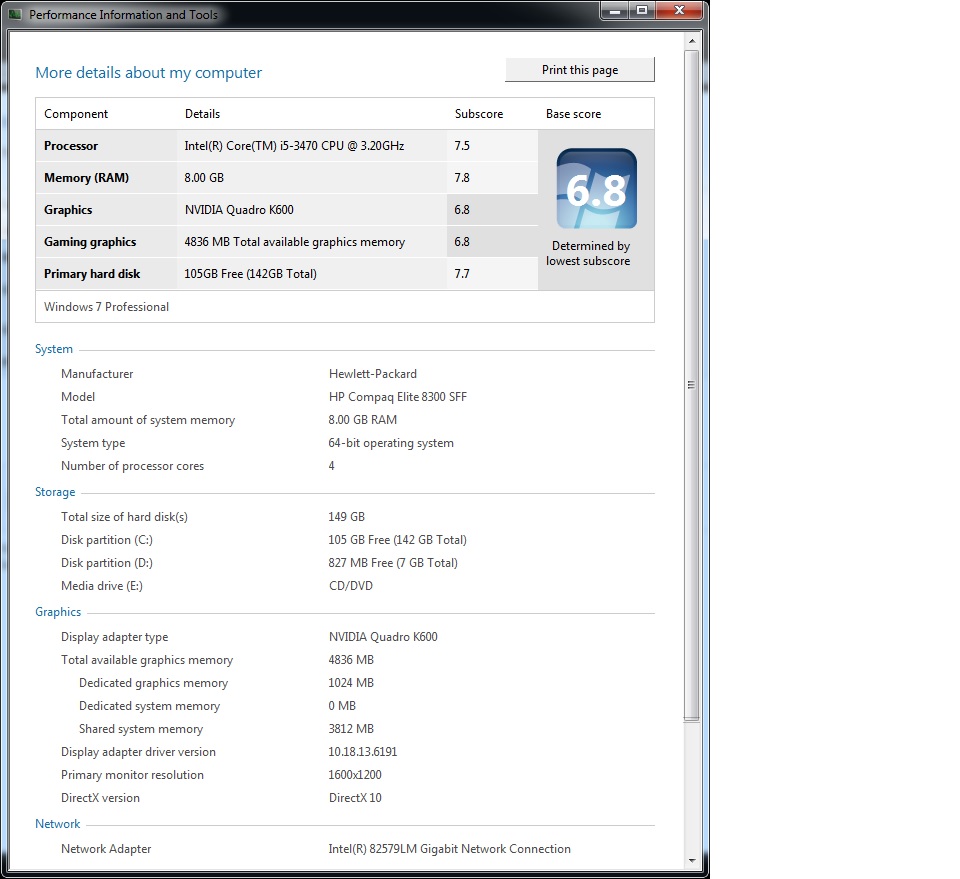Click the scrollbar down arrow

692,861
